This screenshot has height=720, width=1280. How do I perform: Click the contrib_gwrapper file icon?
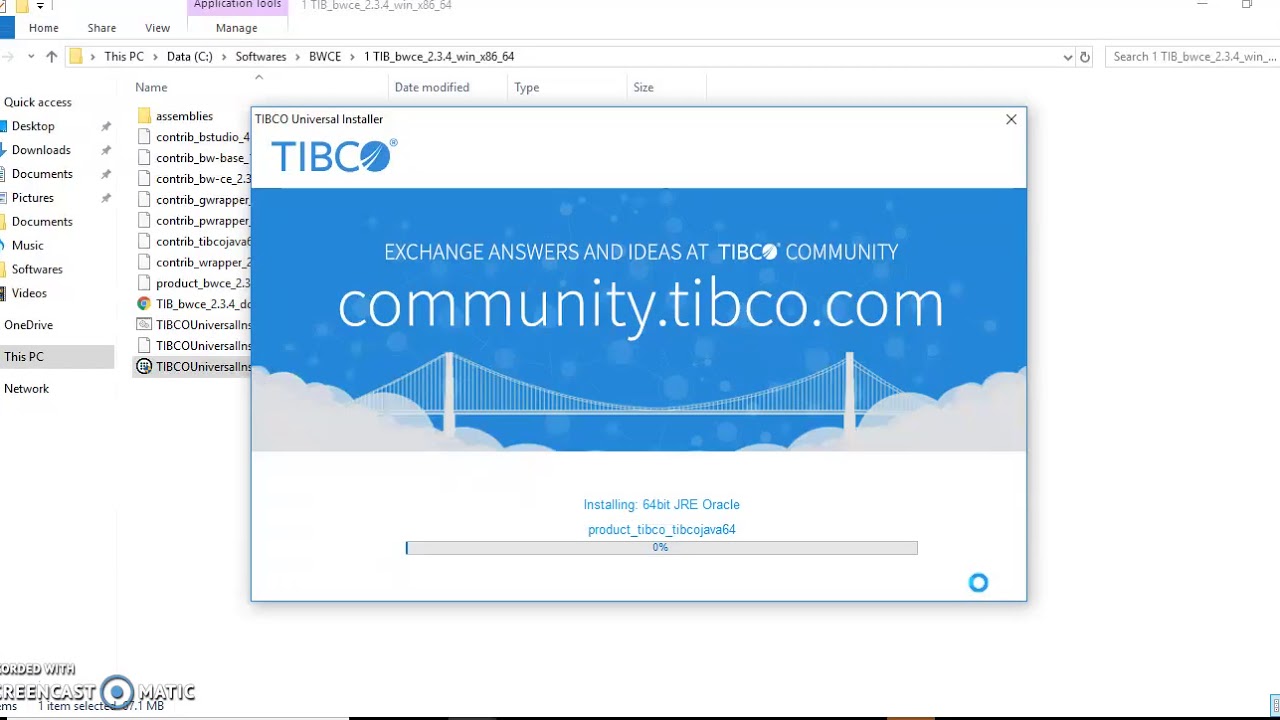(x=144, y=200)
